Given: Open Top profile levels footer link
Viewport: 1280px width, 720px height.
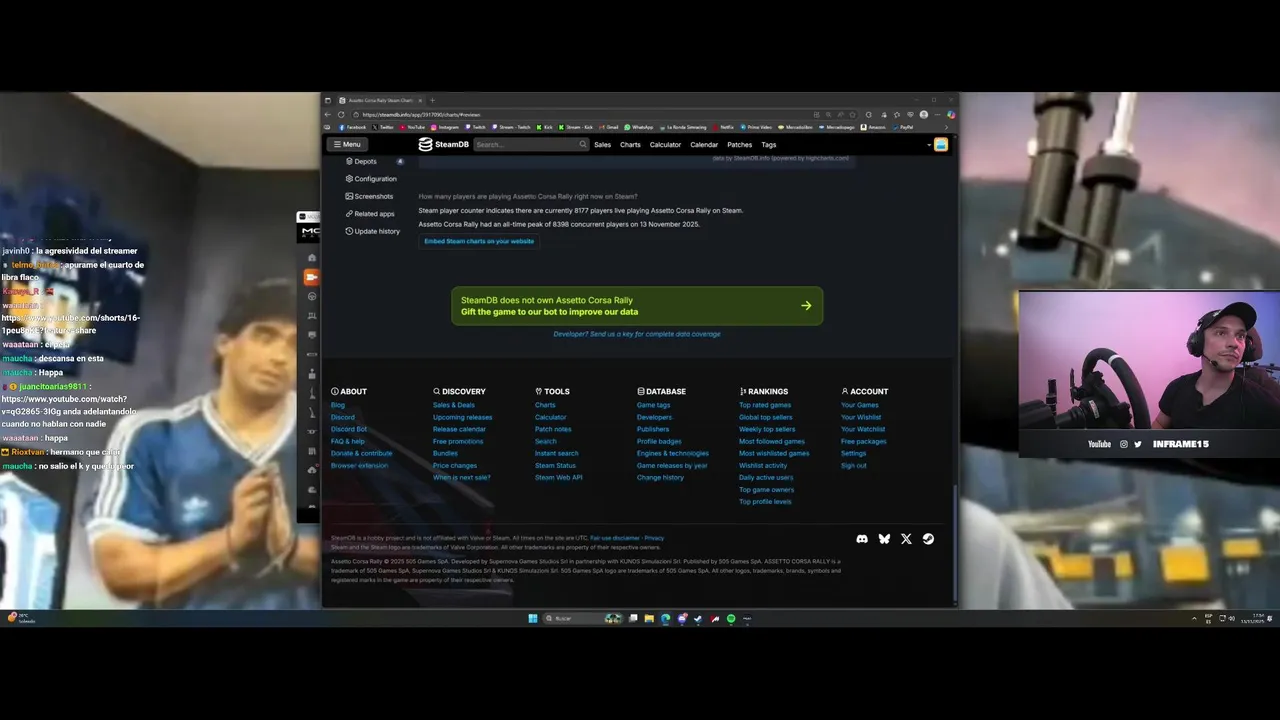Looking at the screenshot, I should [x=765, y=501].
